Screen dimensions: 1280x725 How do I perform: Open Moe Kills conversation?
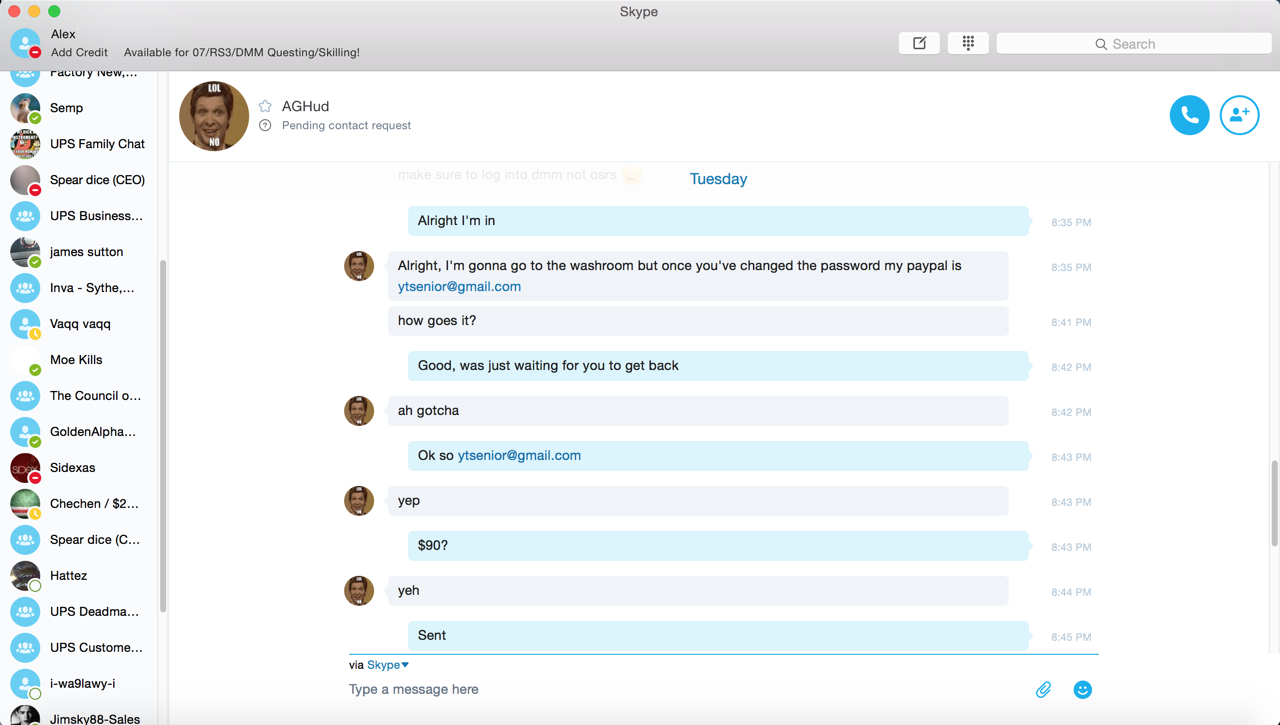pos(80,360)
